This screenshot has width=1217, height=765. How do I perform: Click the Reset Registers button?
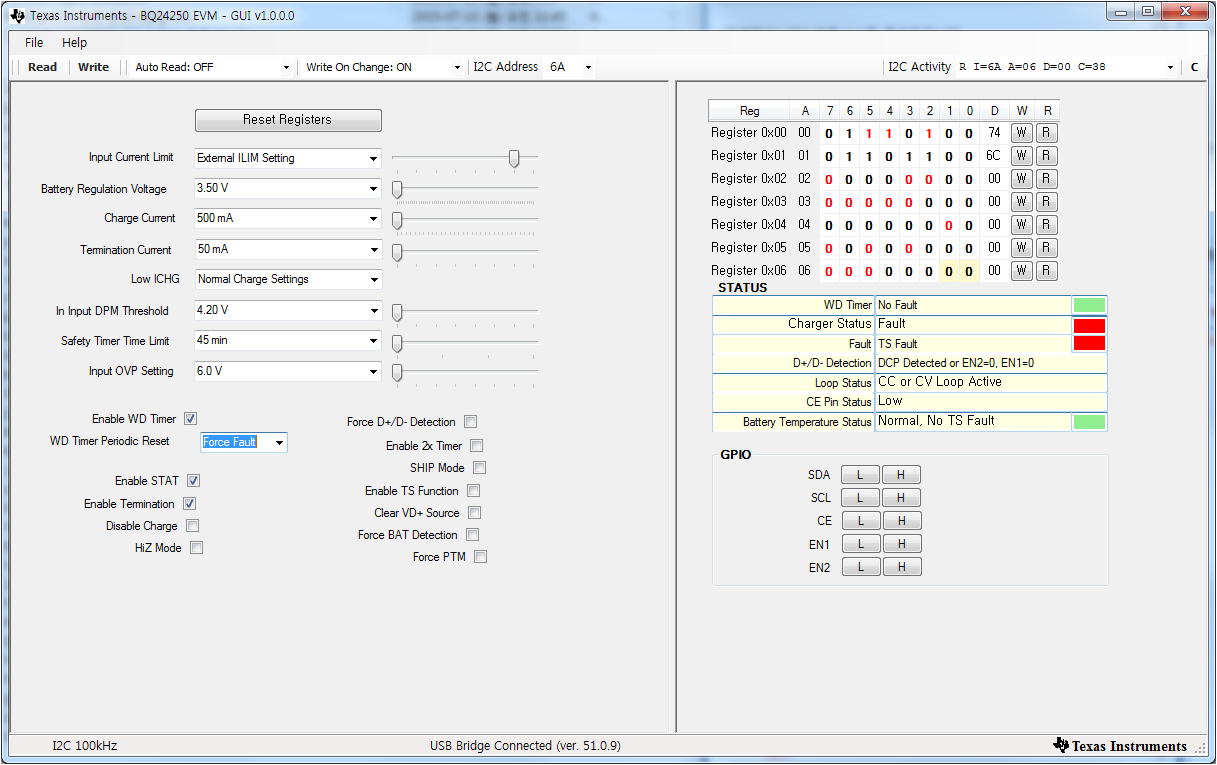coord(288,120)
